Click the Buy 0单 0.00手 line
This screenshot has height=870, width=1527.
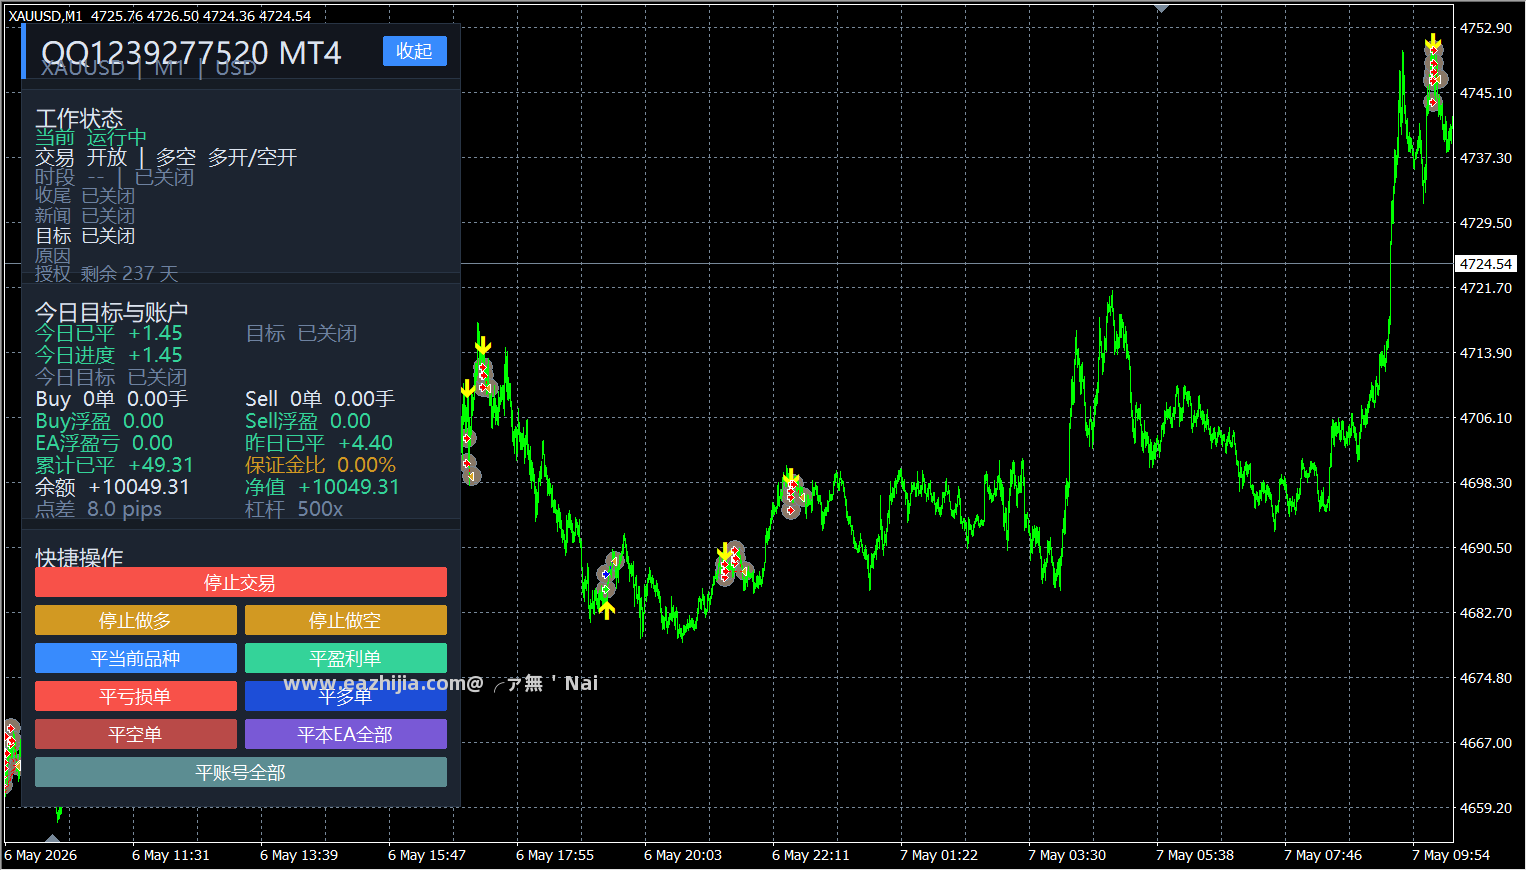pyautogui.click(x=112, y=399)
